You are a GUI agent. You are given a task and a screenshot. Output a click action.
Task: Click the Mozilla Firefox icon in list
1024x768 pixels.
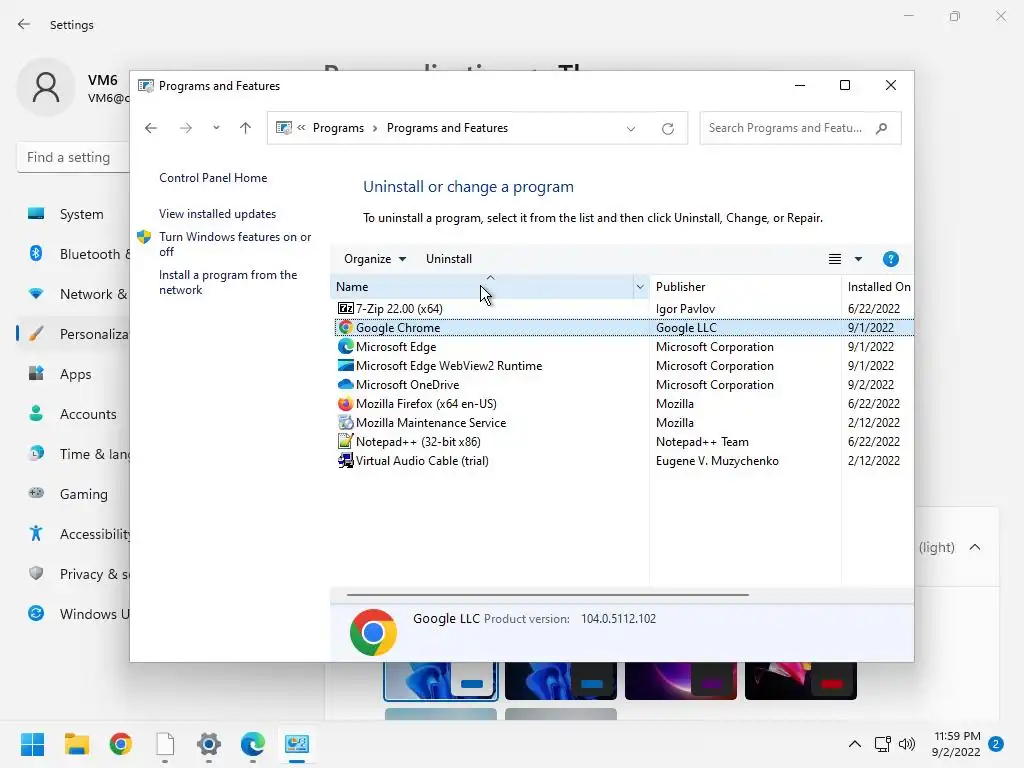point(345,403)
